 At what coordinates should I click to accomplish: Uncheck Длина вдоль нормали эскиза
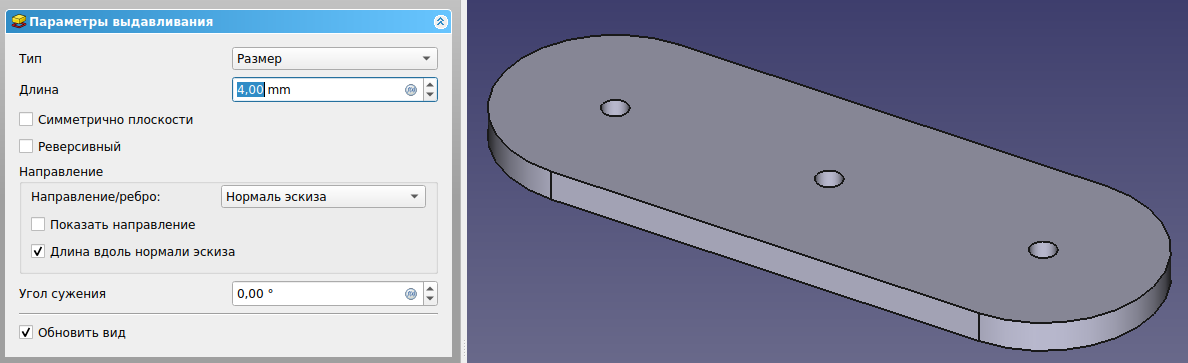(x=38, y=251)
